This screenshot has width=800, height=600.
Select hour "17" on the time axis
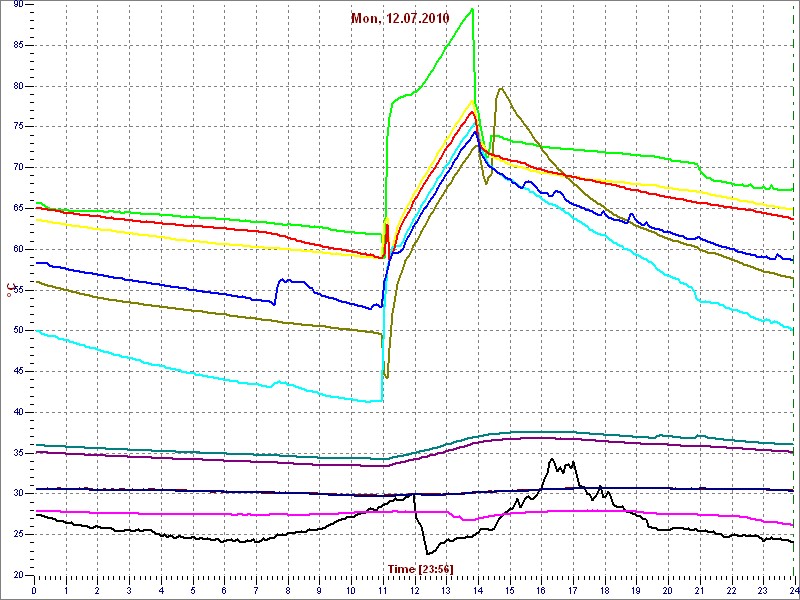572,590
